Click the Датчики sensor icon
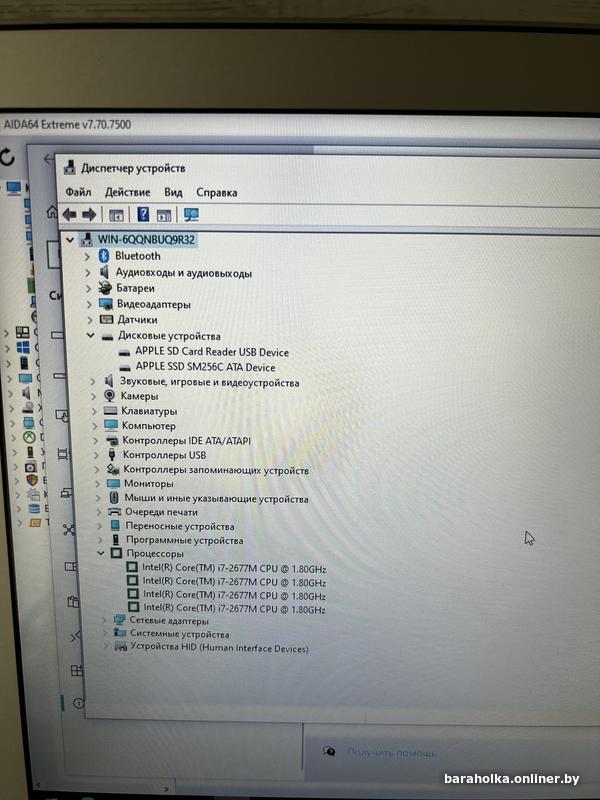This screenshot has height=800, width=600. pyautogui.click(x=106, y=319)
